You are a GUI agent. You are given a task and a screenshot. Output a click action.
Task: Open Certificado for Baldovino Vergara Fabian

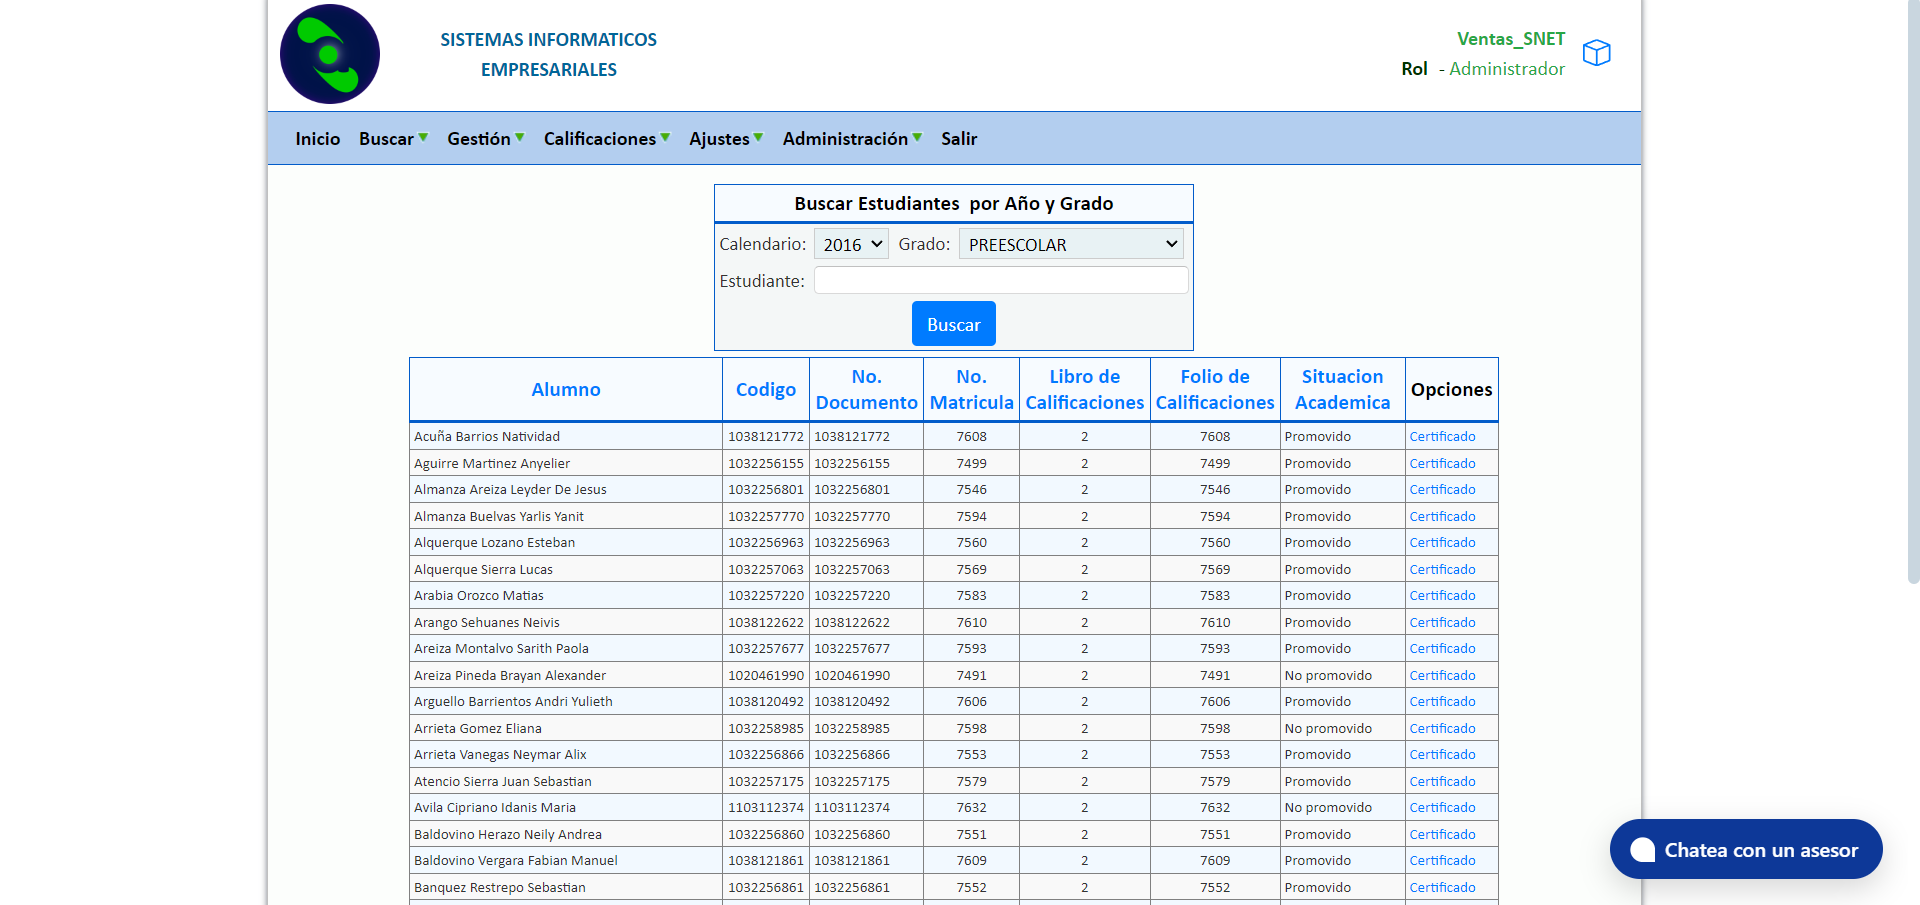(1442, 860)
